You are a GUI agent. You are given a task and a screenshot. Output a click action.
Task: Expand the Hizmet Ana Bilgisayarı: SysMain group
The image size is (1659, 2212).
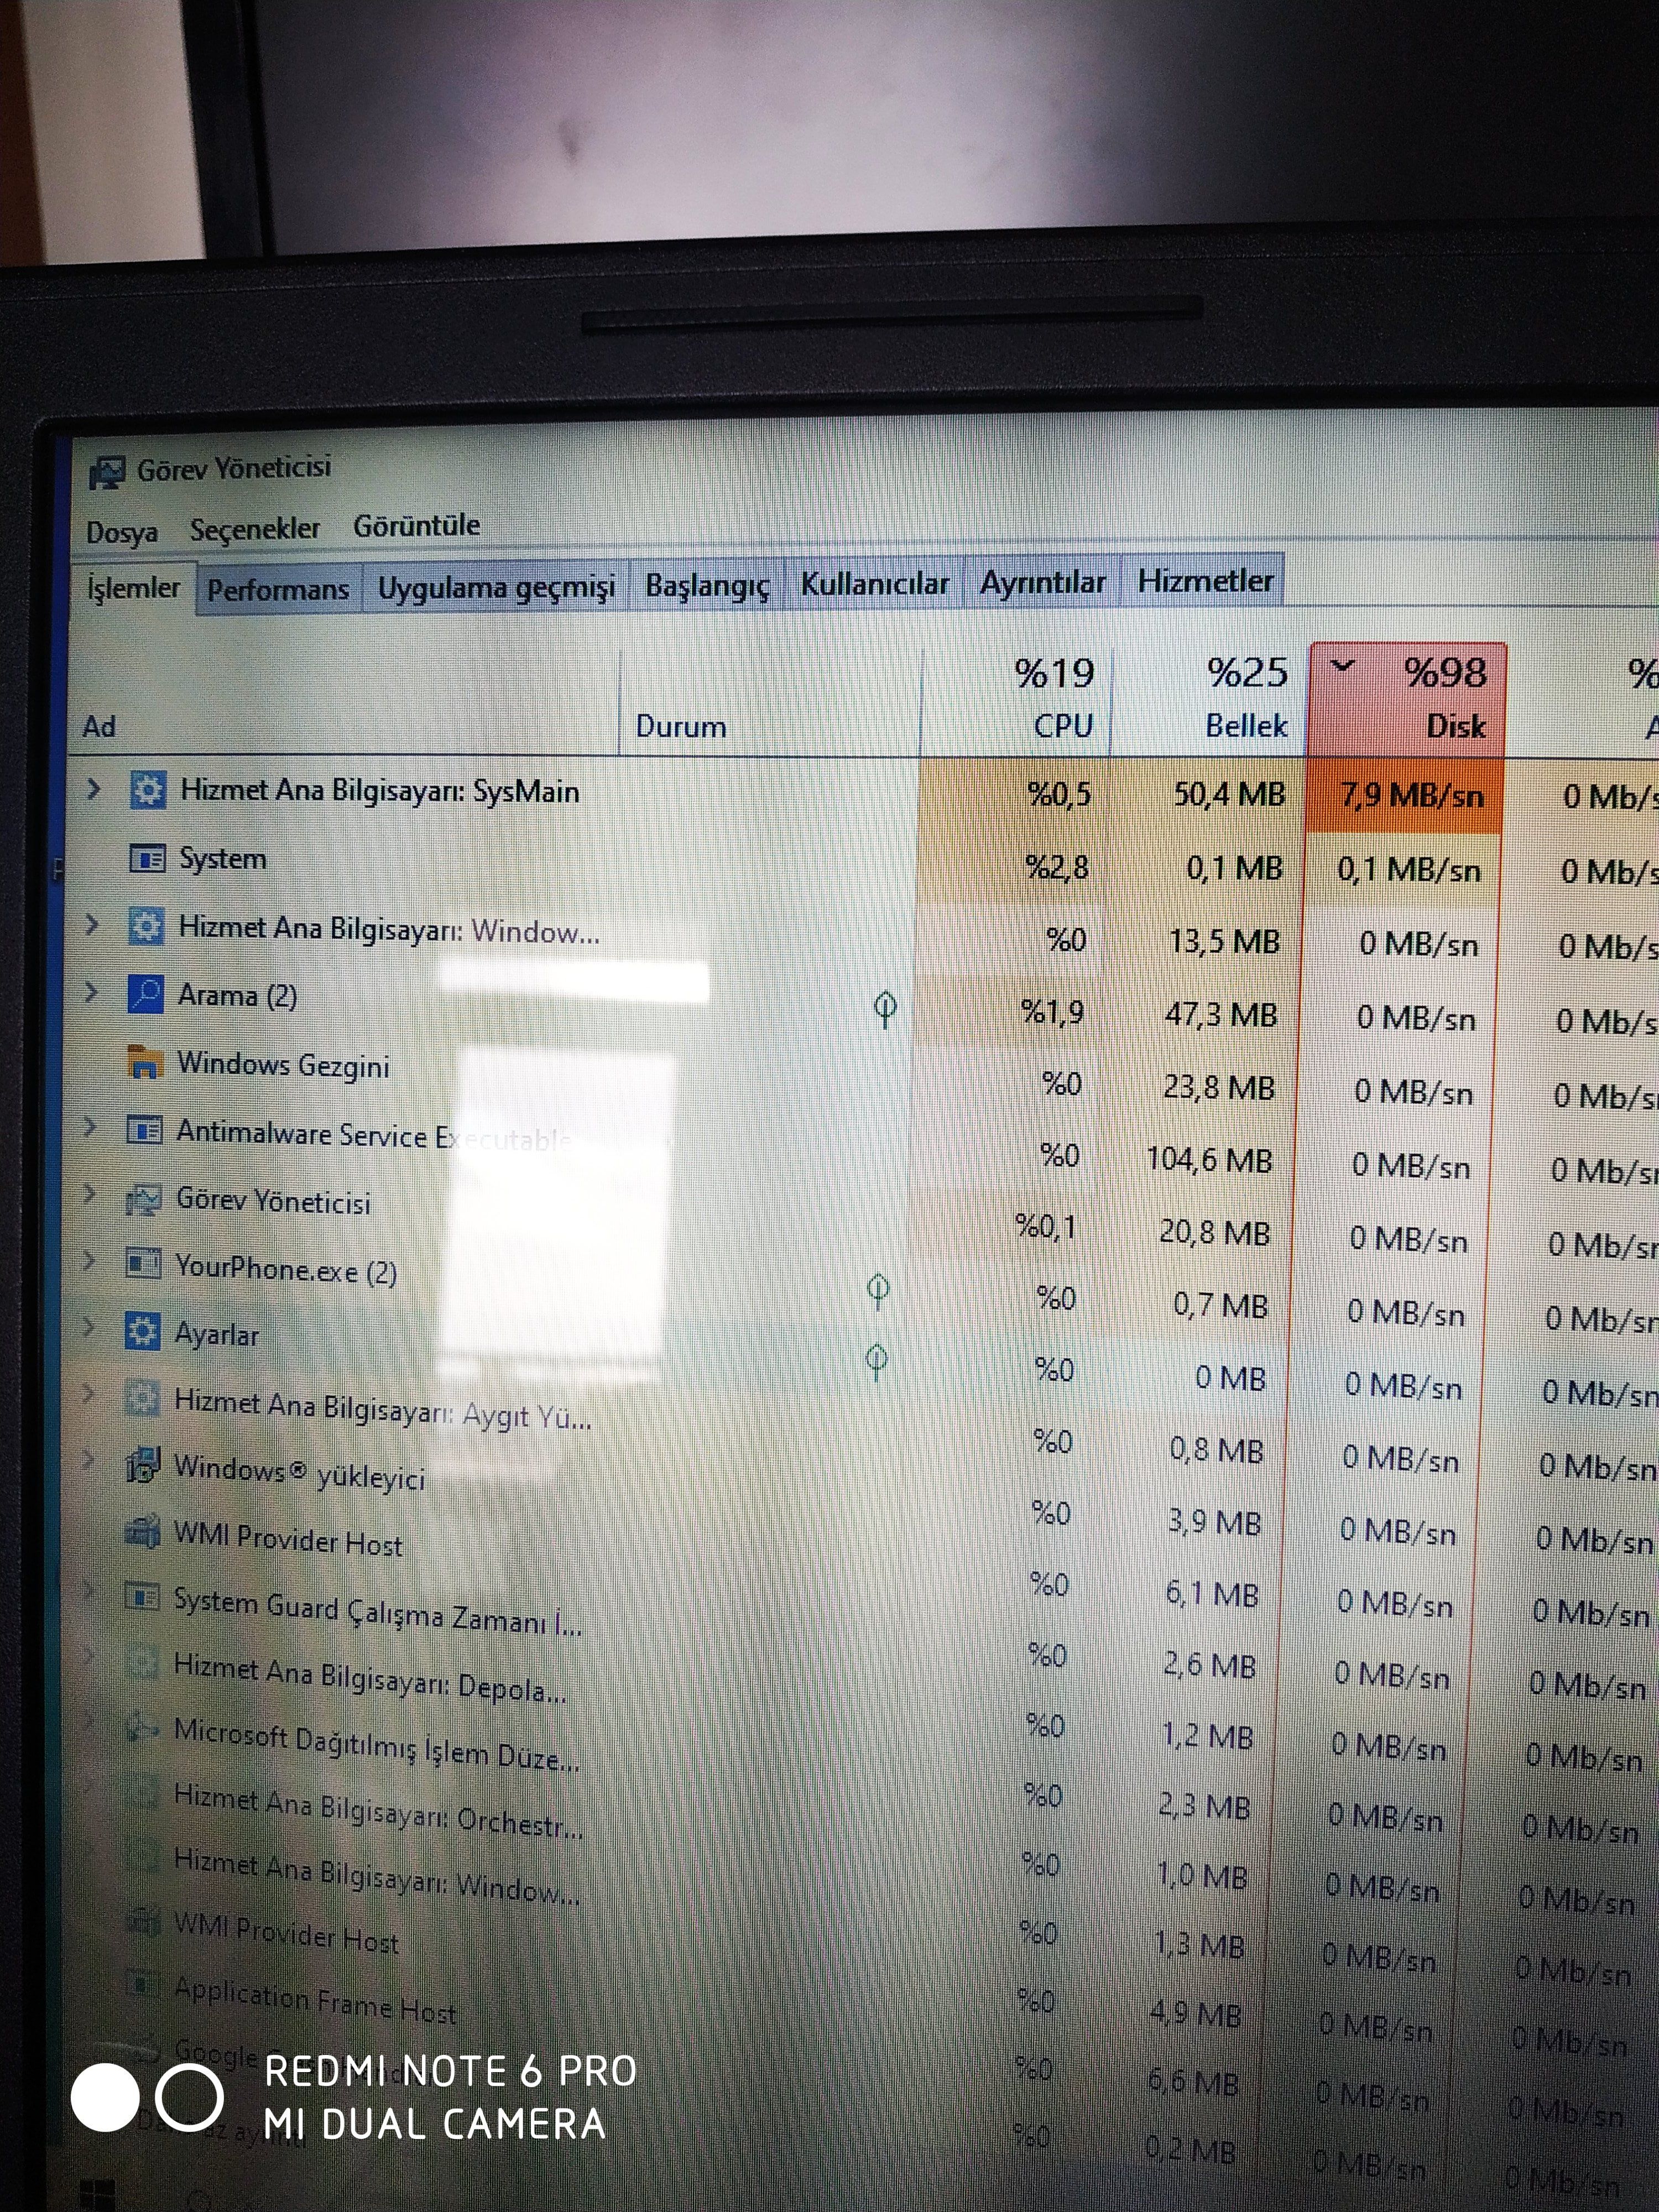tap(93, 789)
